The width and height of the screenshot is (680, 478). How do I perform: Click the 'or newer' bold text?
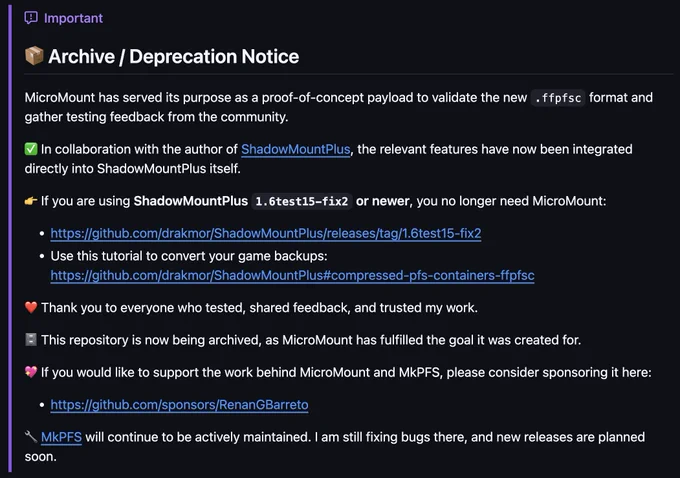[382, 201]
